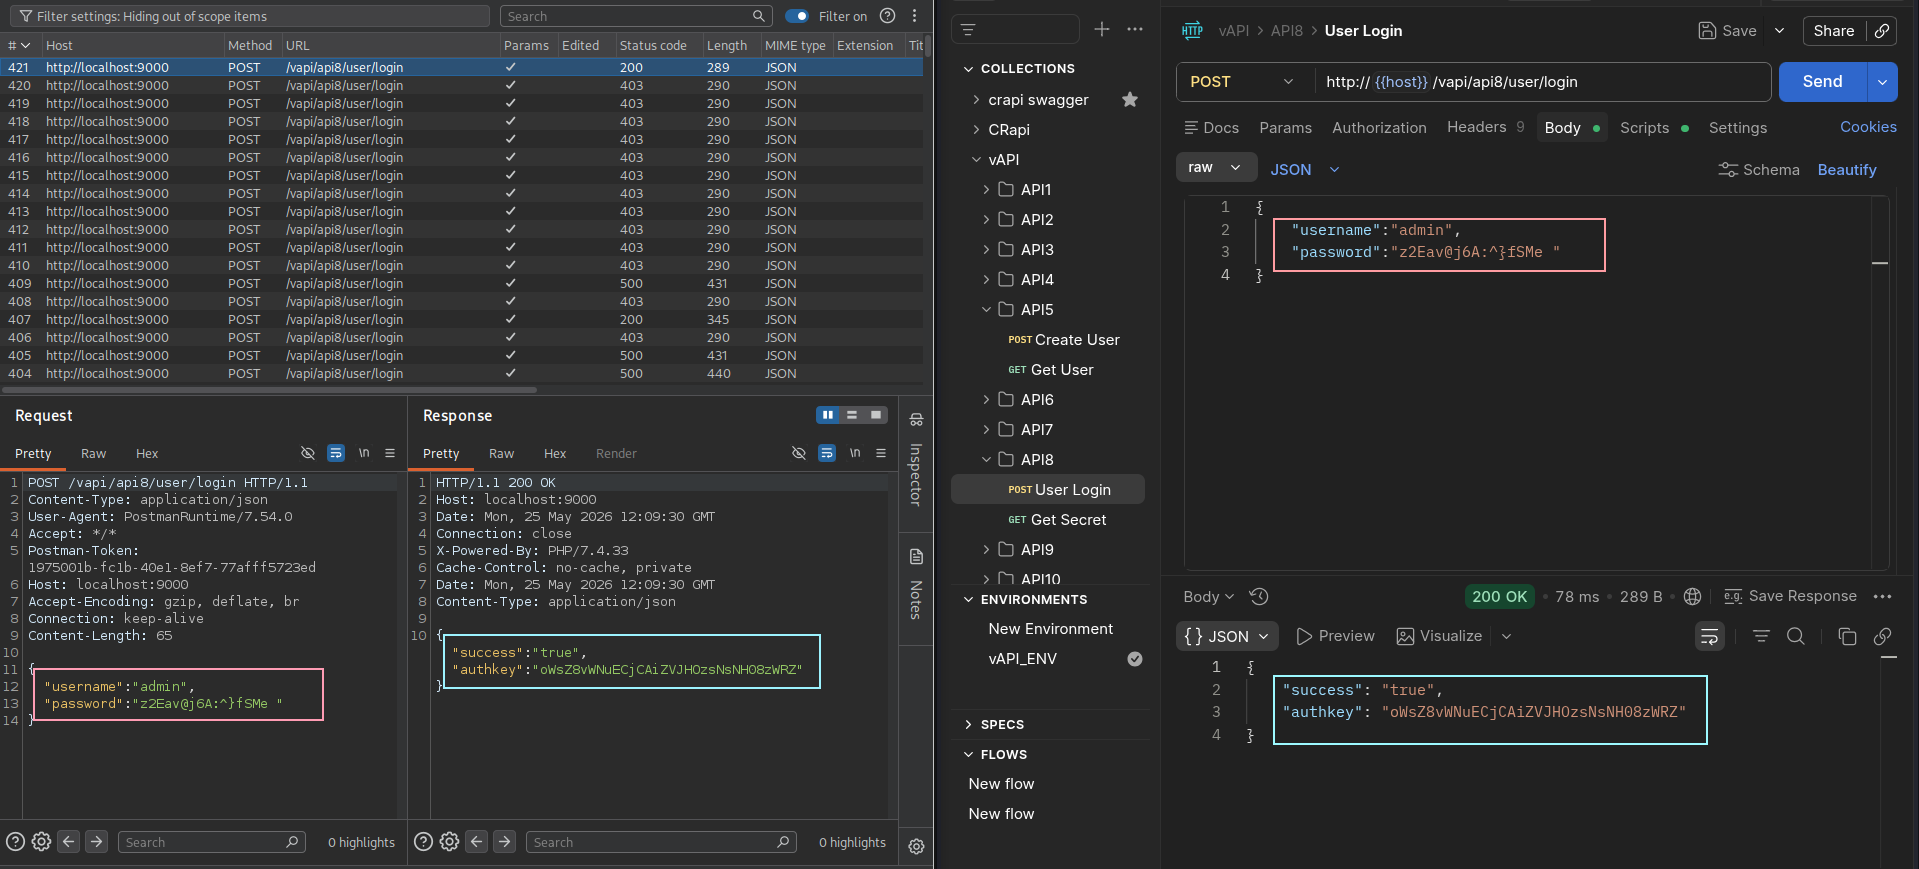Screen dimensions: 1919x869
Task: Go to next match in Response search
Action: 504,842
